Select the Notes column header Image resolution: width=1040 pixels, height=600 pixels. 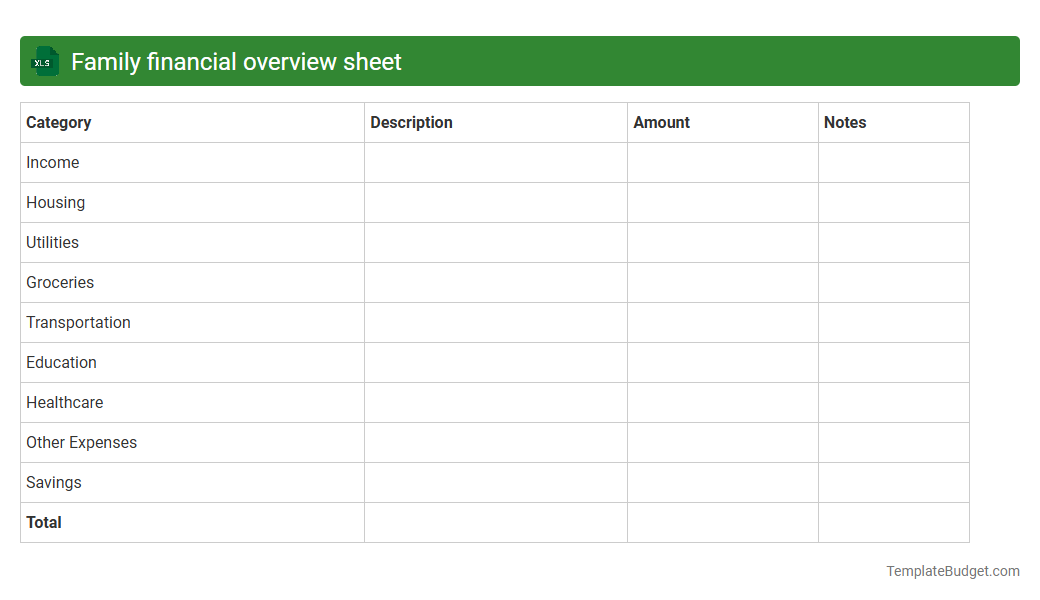(845, 122)
